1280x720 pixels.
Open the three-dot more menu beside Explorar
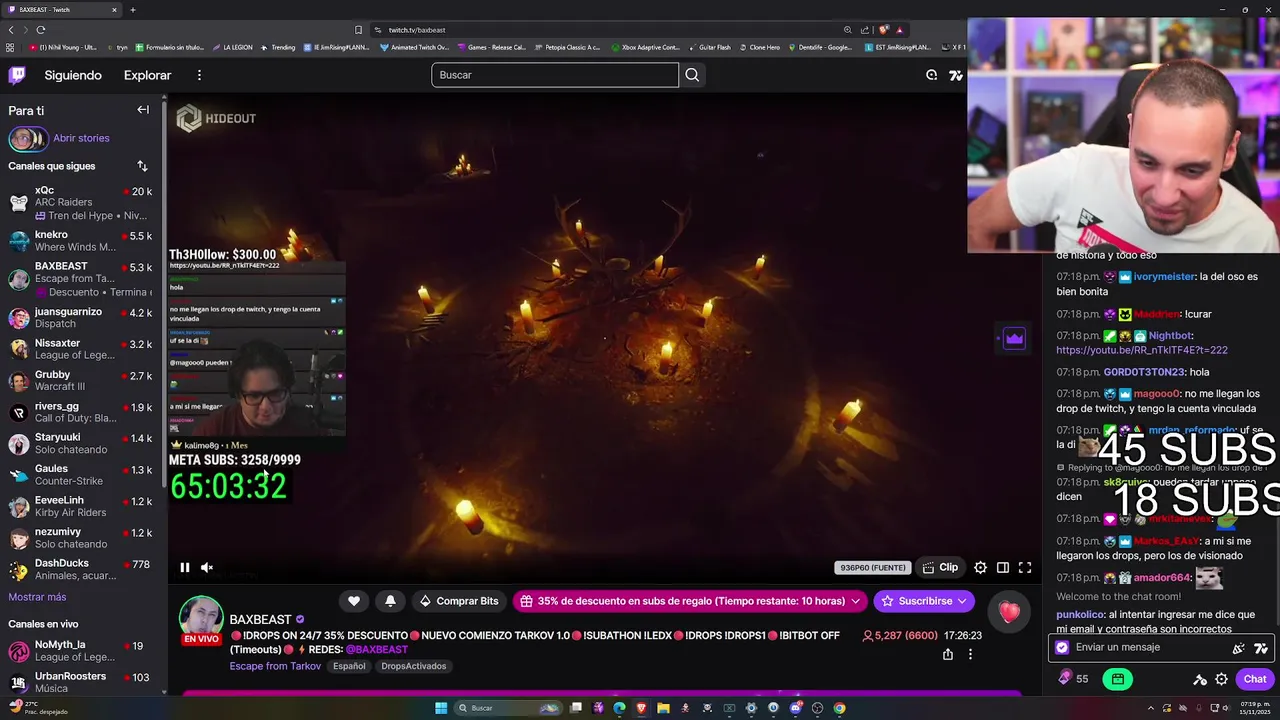[x=199, y=75]
